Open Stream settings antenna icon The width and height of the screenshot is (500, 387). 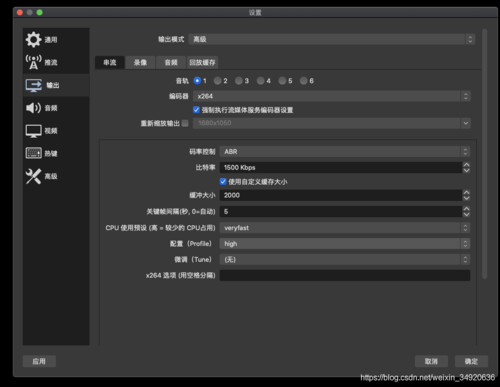(x=33, y=62)
